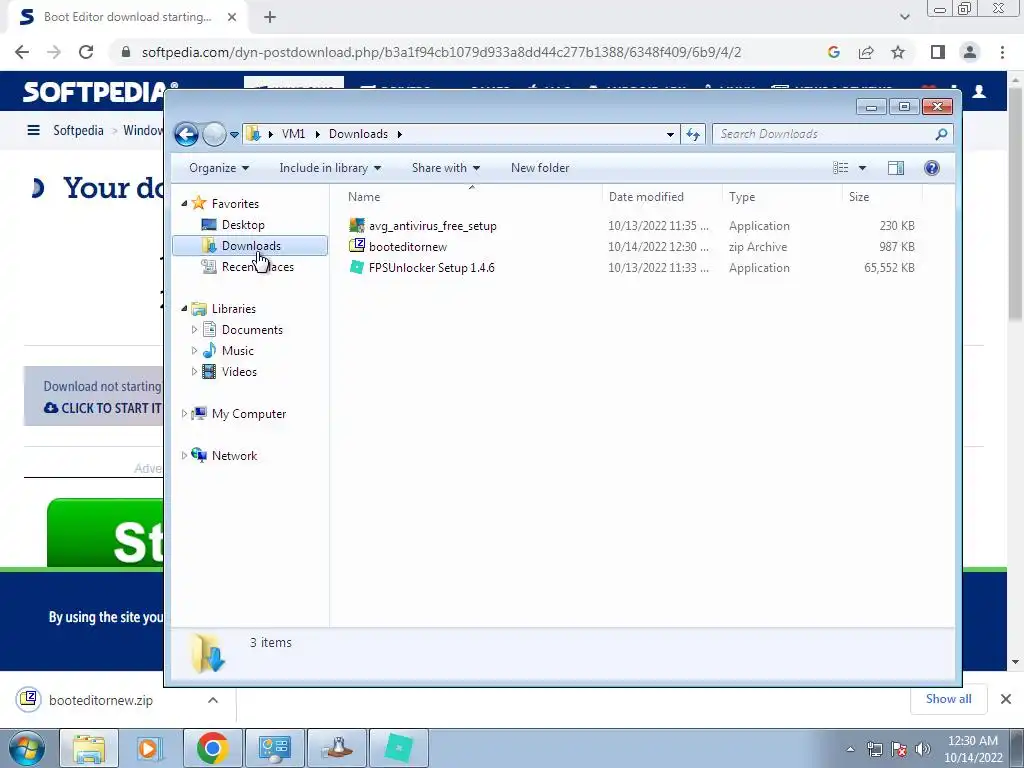The height and width of the screenshot is (768, 1024).
Task: Open the Organize menu
Action: pos(219,168)
